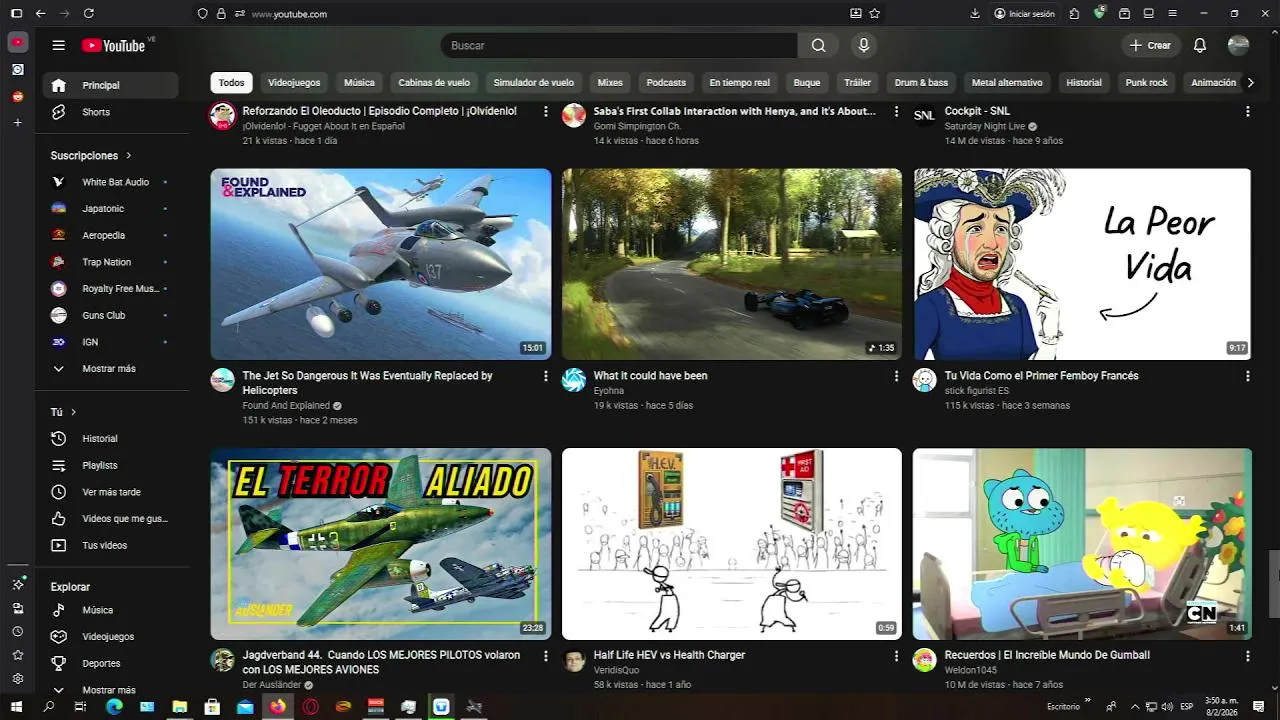Open Trap Nation subscription
Viewport: 1280px width, 720px height.
click(x=110, y=262)
